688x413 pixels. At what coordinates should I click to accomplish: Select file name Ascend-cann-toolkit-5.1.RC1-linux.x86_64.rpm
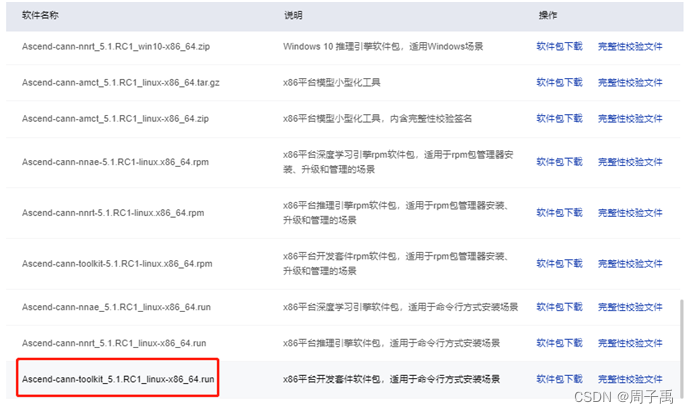[117, 263]
